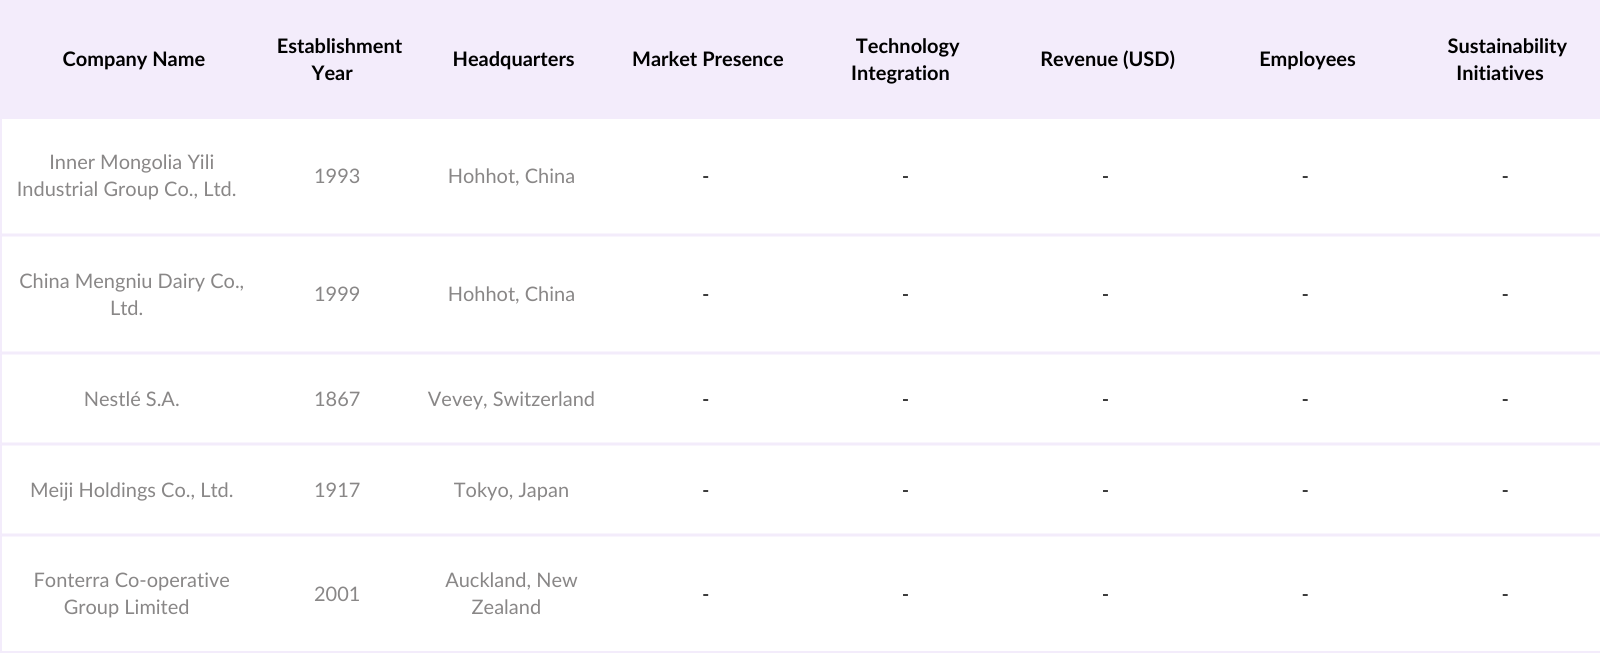Viewport: 1600px width, 653px height.
Task: Click Revenue dash in Meiji Holdings row
Action: 1105,490
